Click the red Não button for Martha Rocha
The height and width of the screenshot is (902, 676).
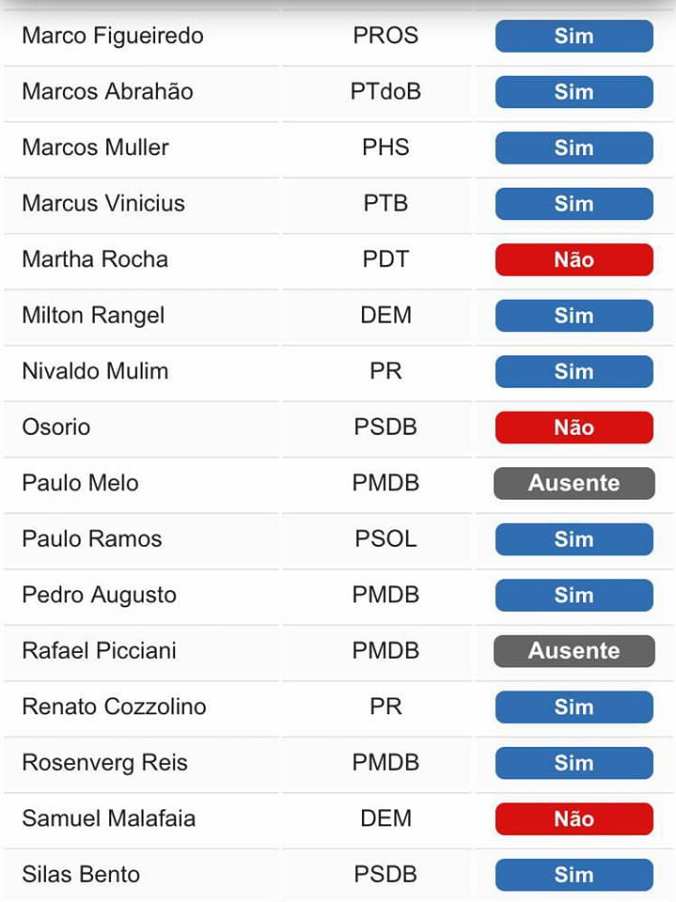point(573,260)
